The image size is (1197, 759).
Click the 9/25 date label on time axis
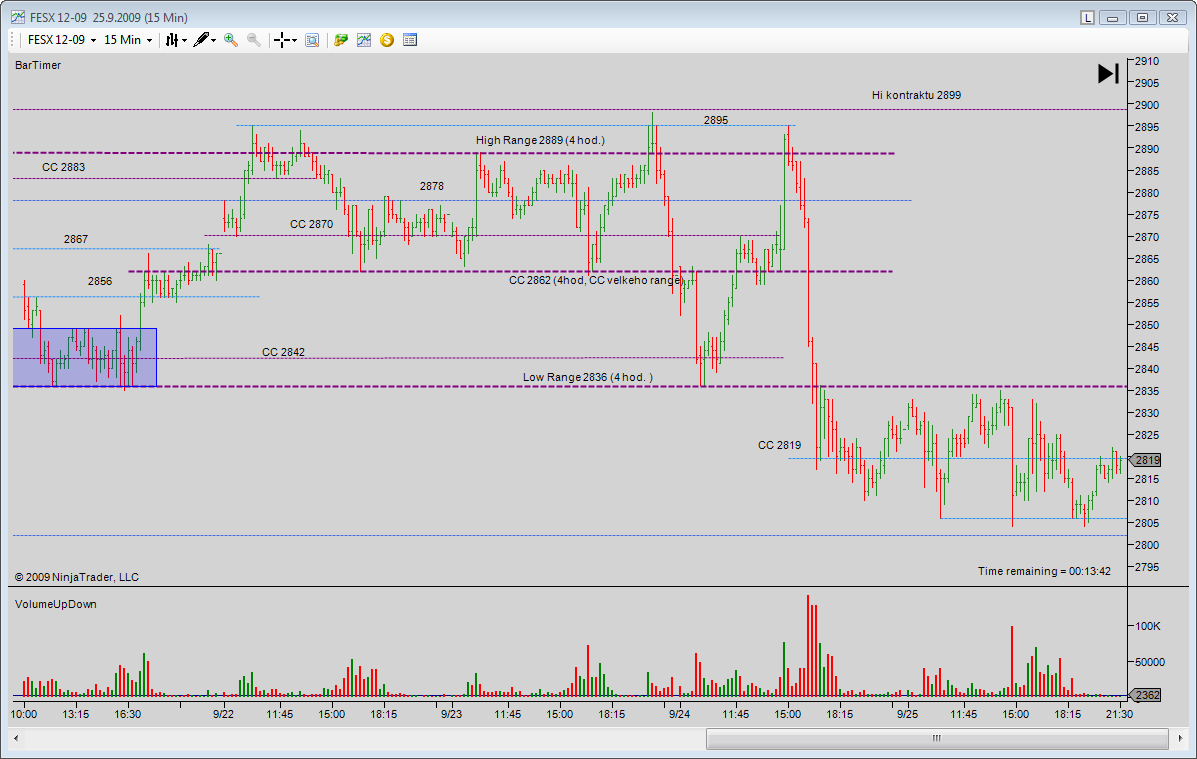pos(907,714)
